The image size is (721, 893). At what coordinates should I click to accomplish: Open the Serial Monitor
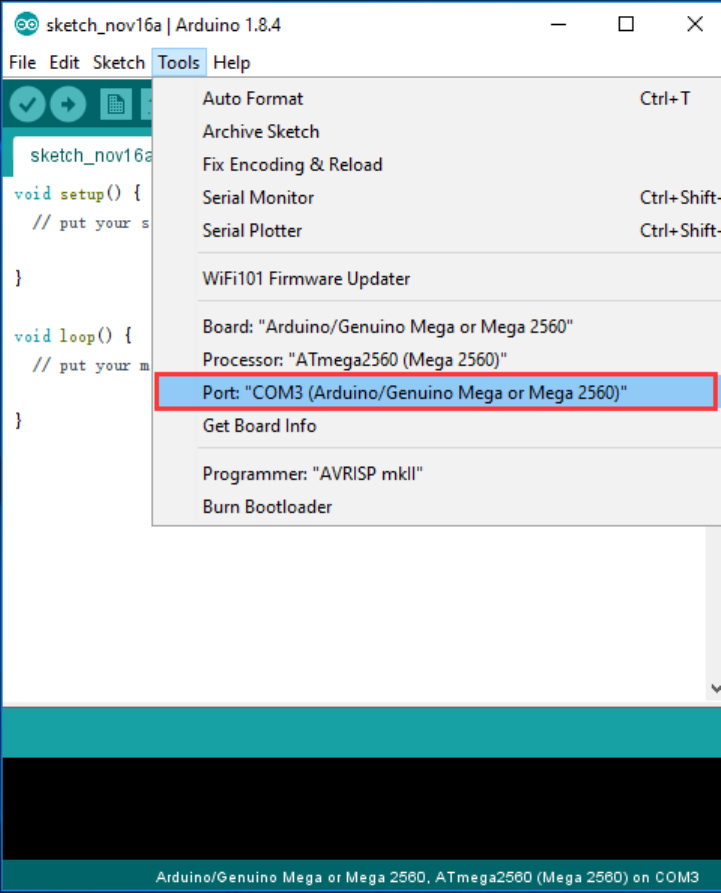[x=436, y=198]
